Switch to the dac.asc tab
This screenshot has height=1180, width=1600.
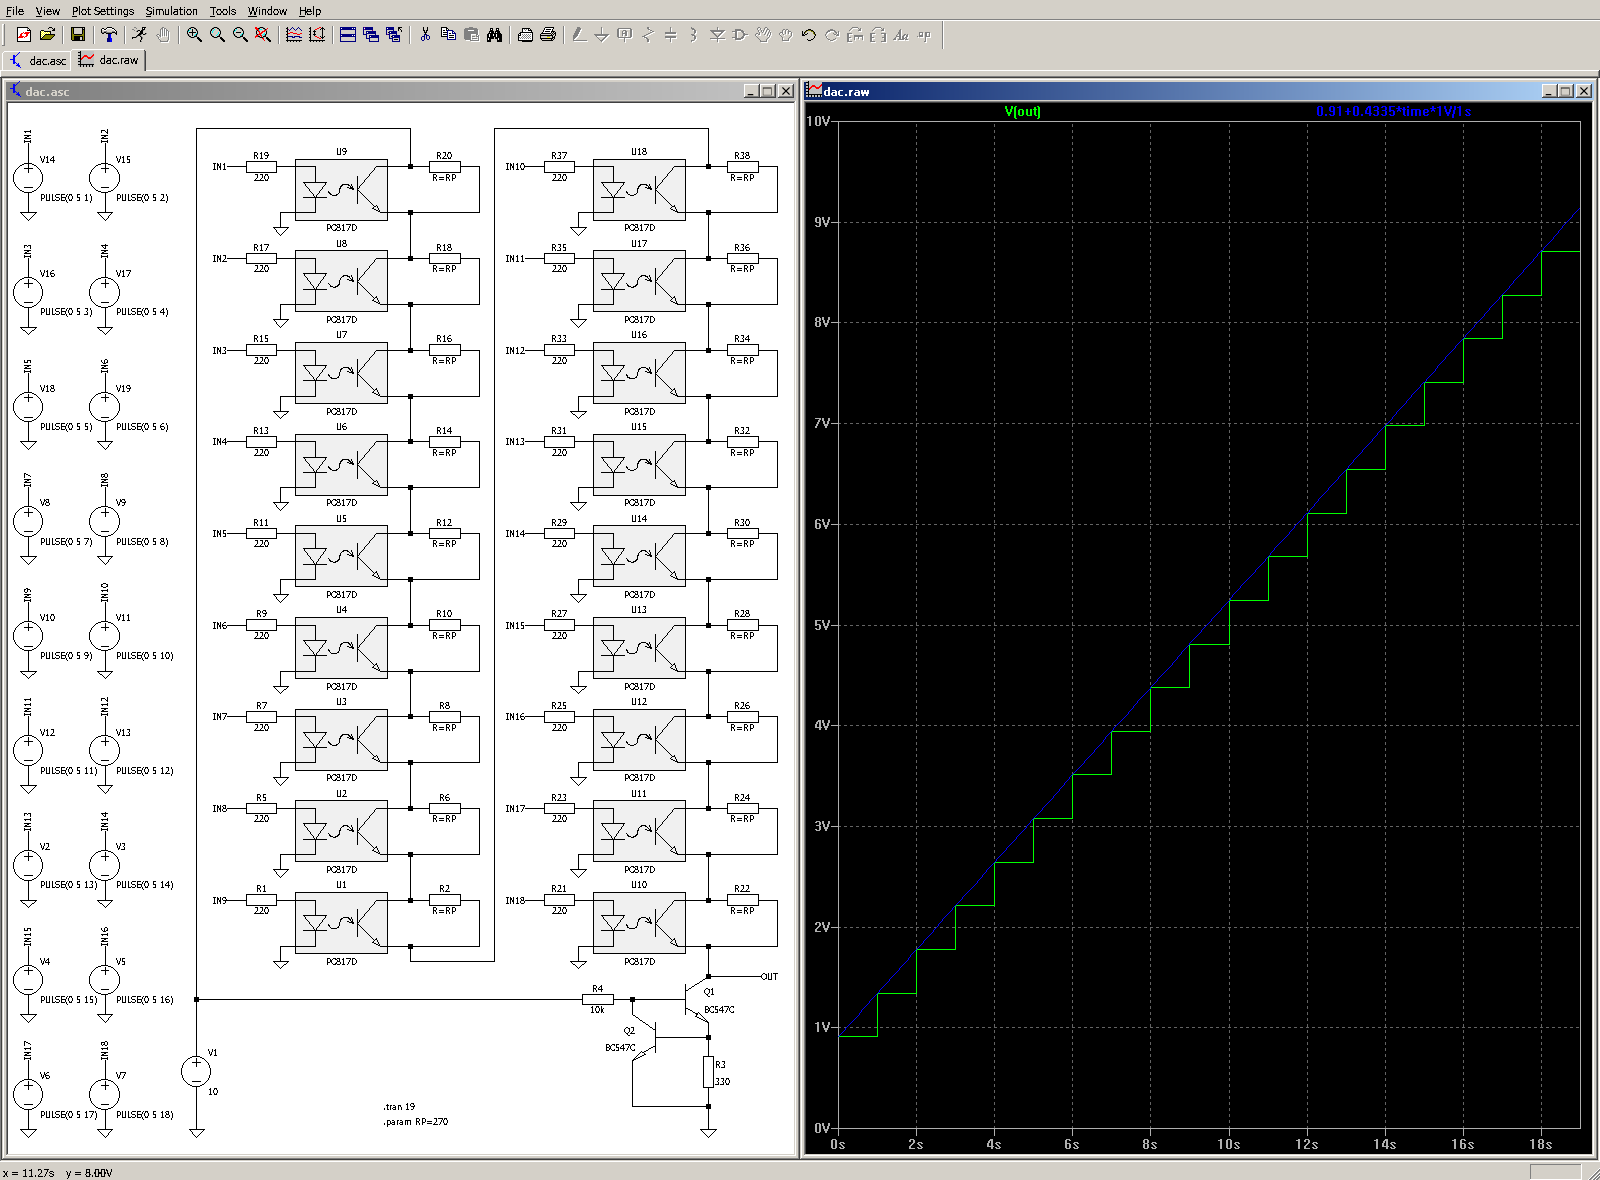point(38,61)
